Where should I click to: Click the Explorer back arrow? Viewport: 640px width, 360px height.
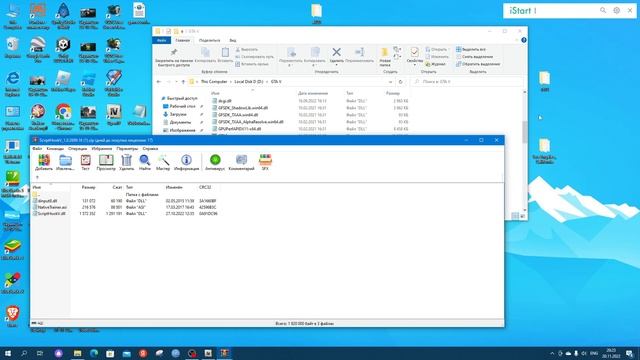[x=159, y=82]
